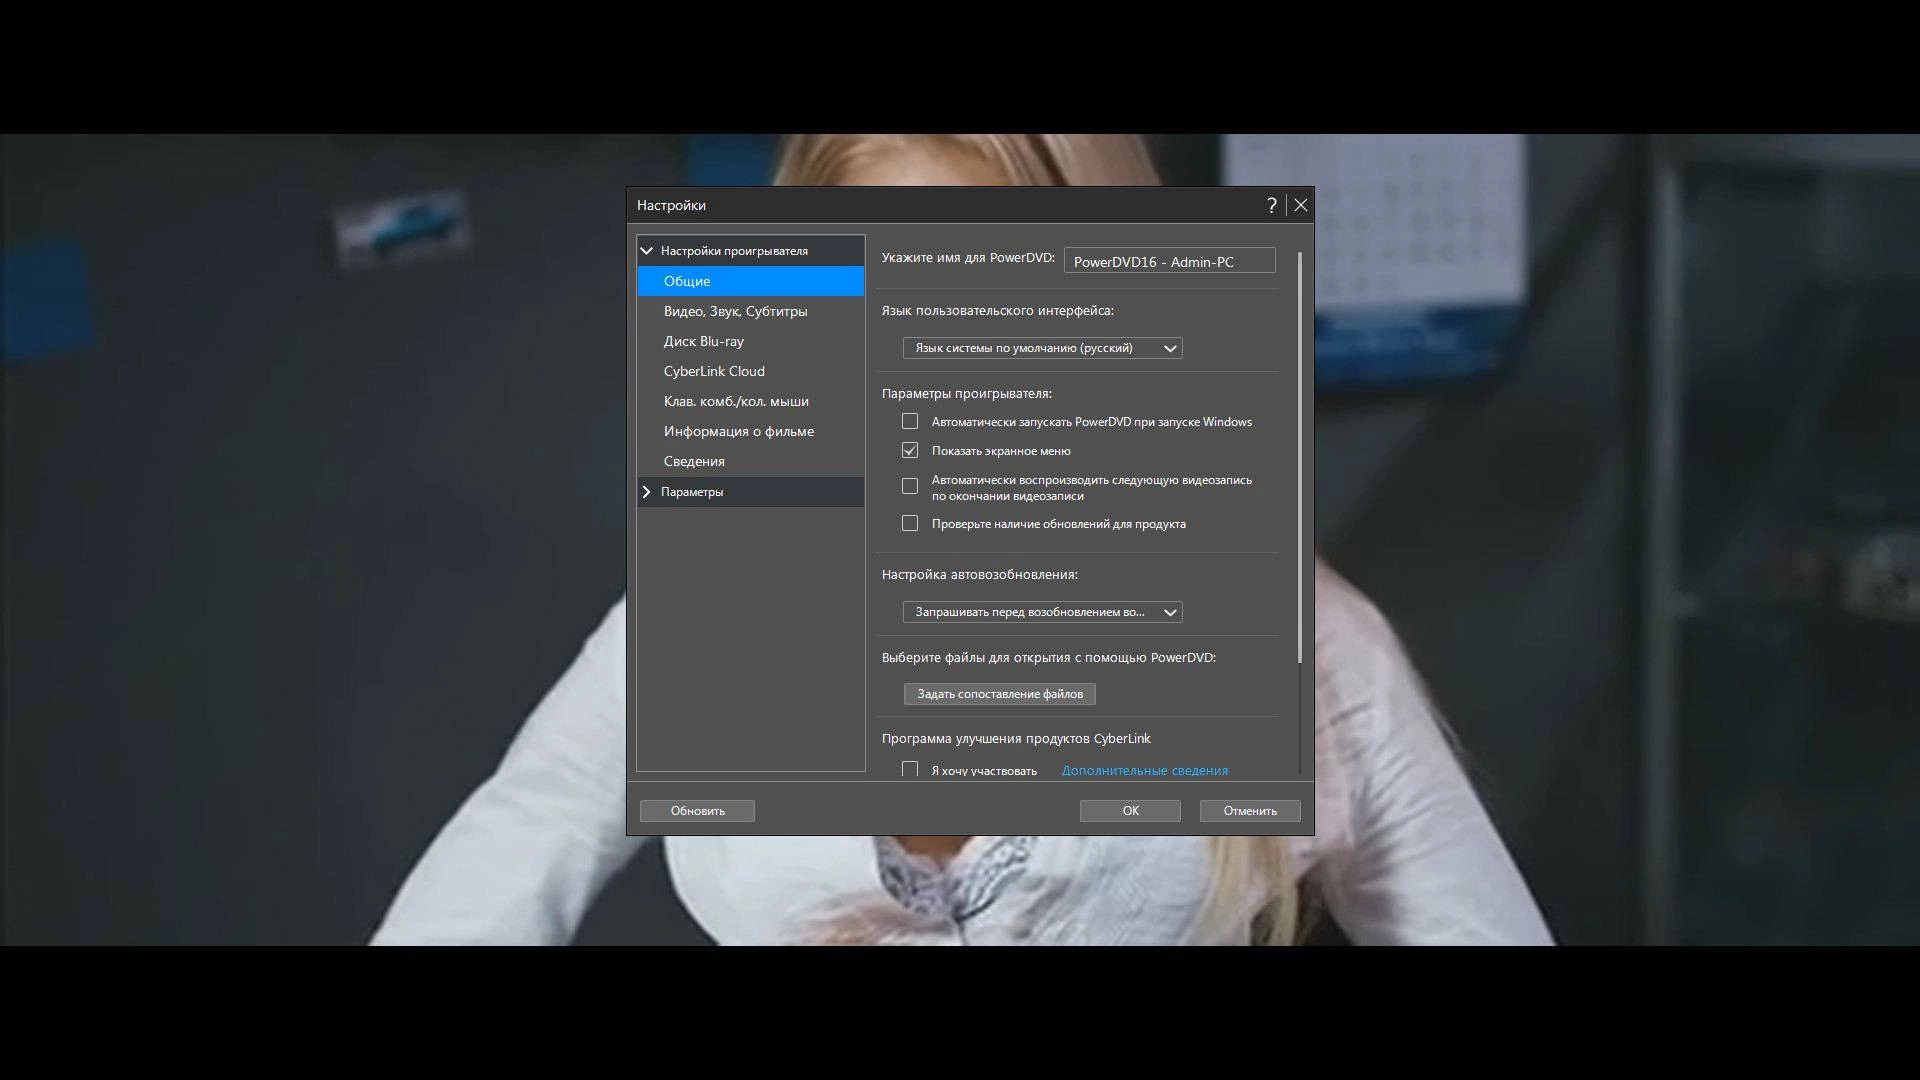Viewport: 1920px width, 1080px height.
Task: Open the help question mark icon
Action: coord(1271,205)
